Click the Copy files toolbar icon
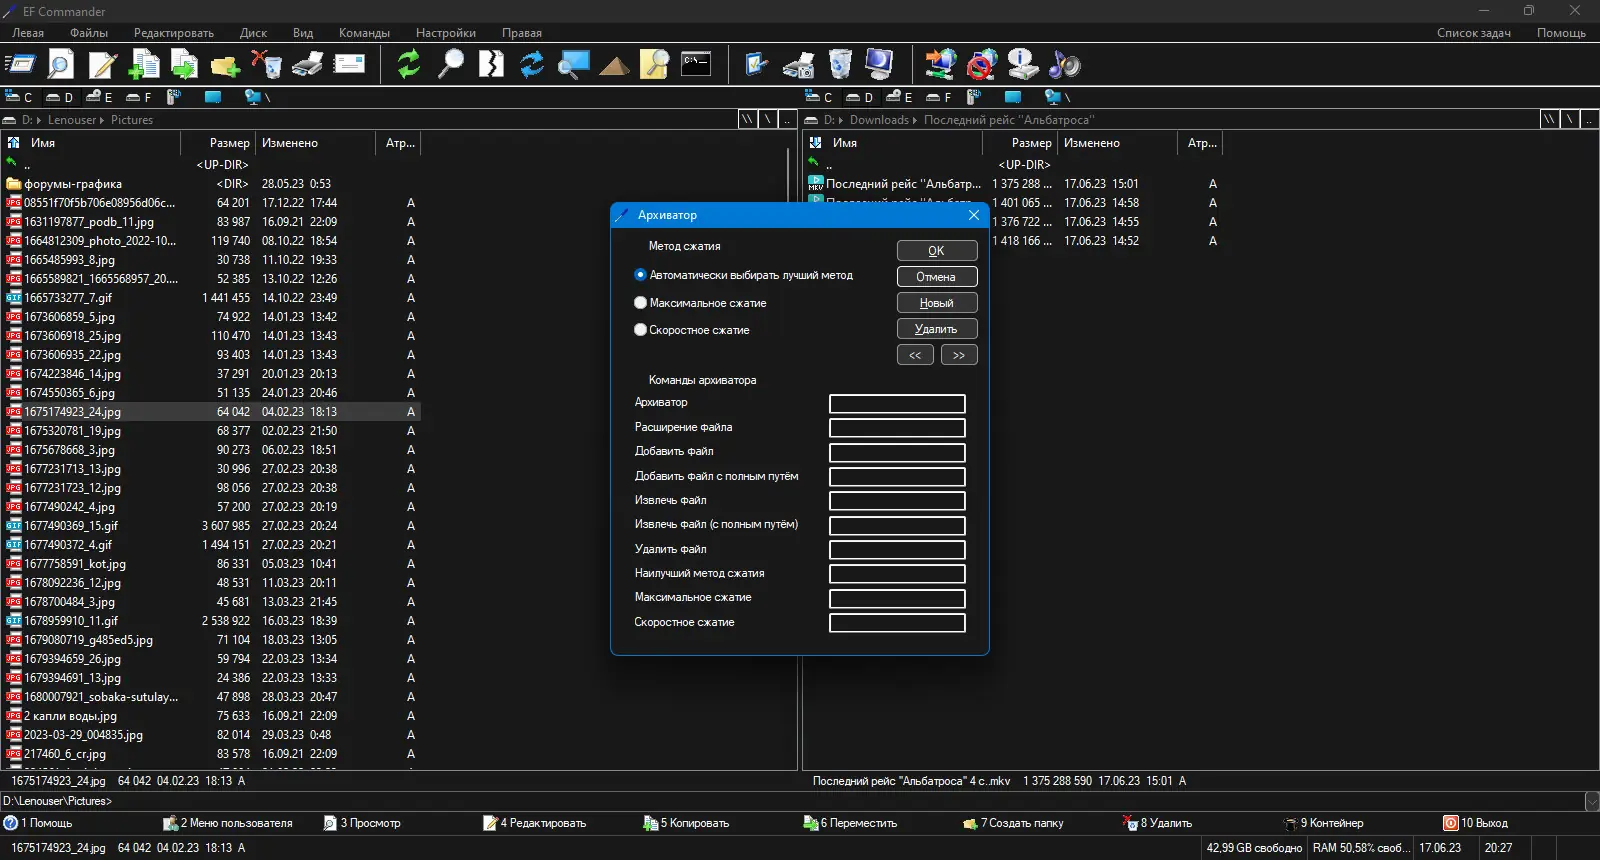The width and height of the screenshot is (1600, 860). (x=144, y=65)
